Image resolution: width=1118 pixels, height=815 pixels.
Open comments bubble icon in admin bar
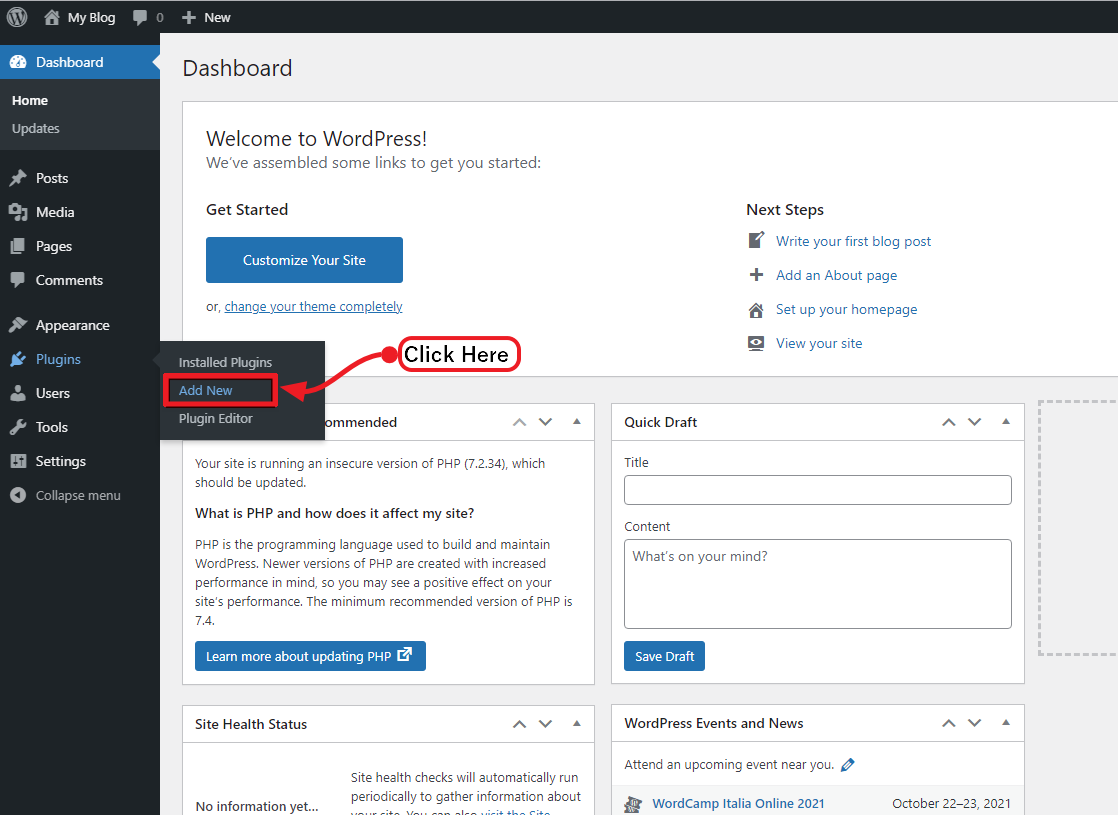(x=140, y=18)
